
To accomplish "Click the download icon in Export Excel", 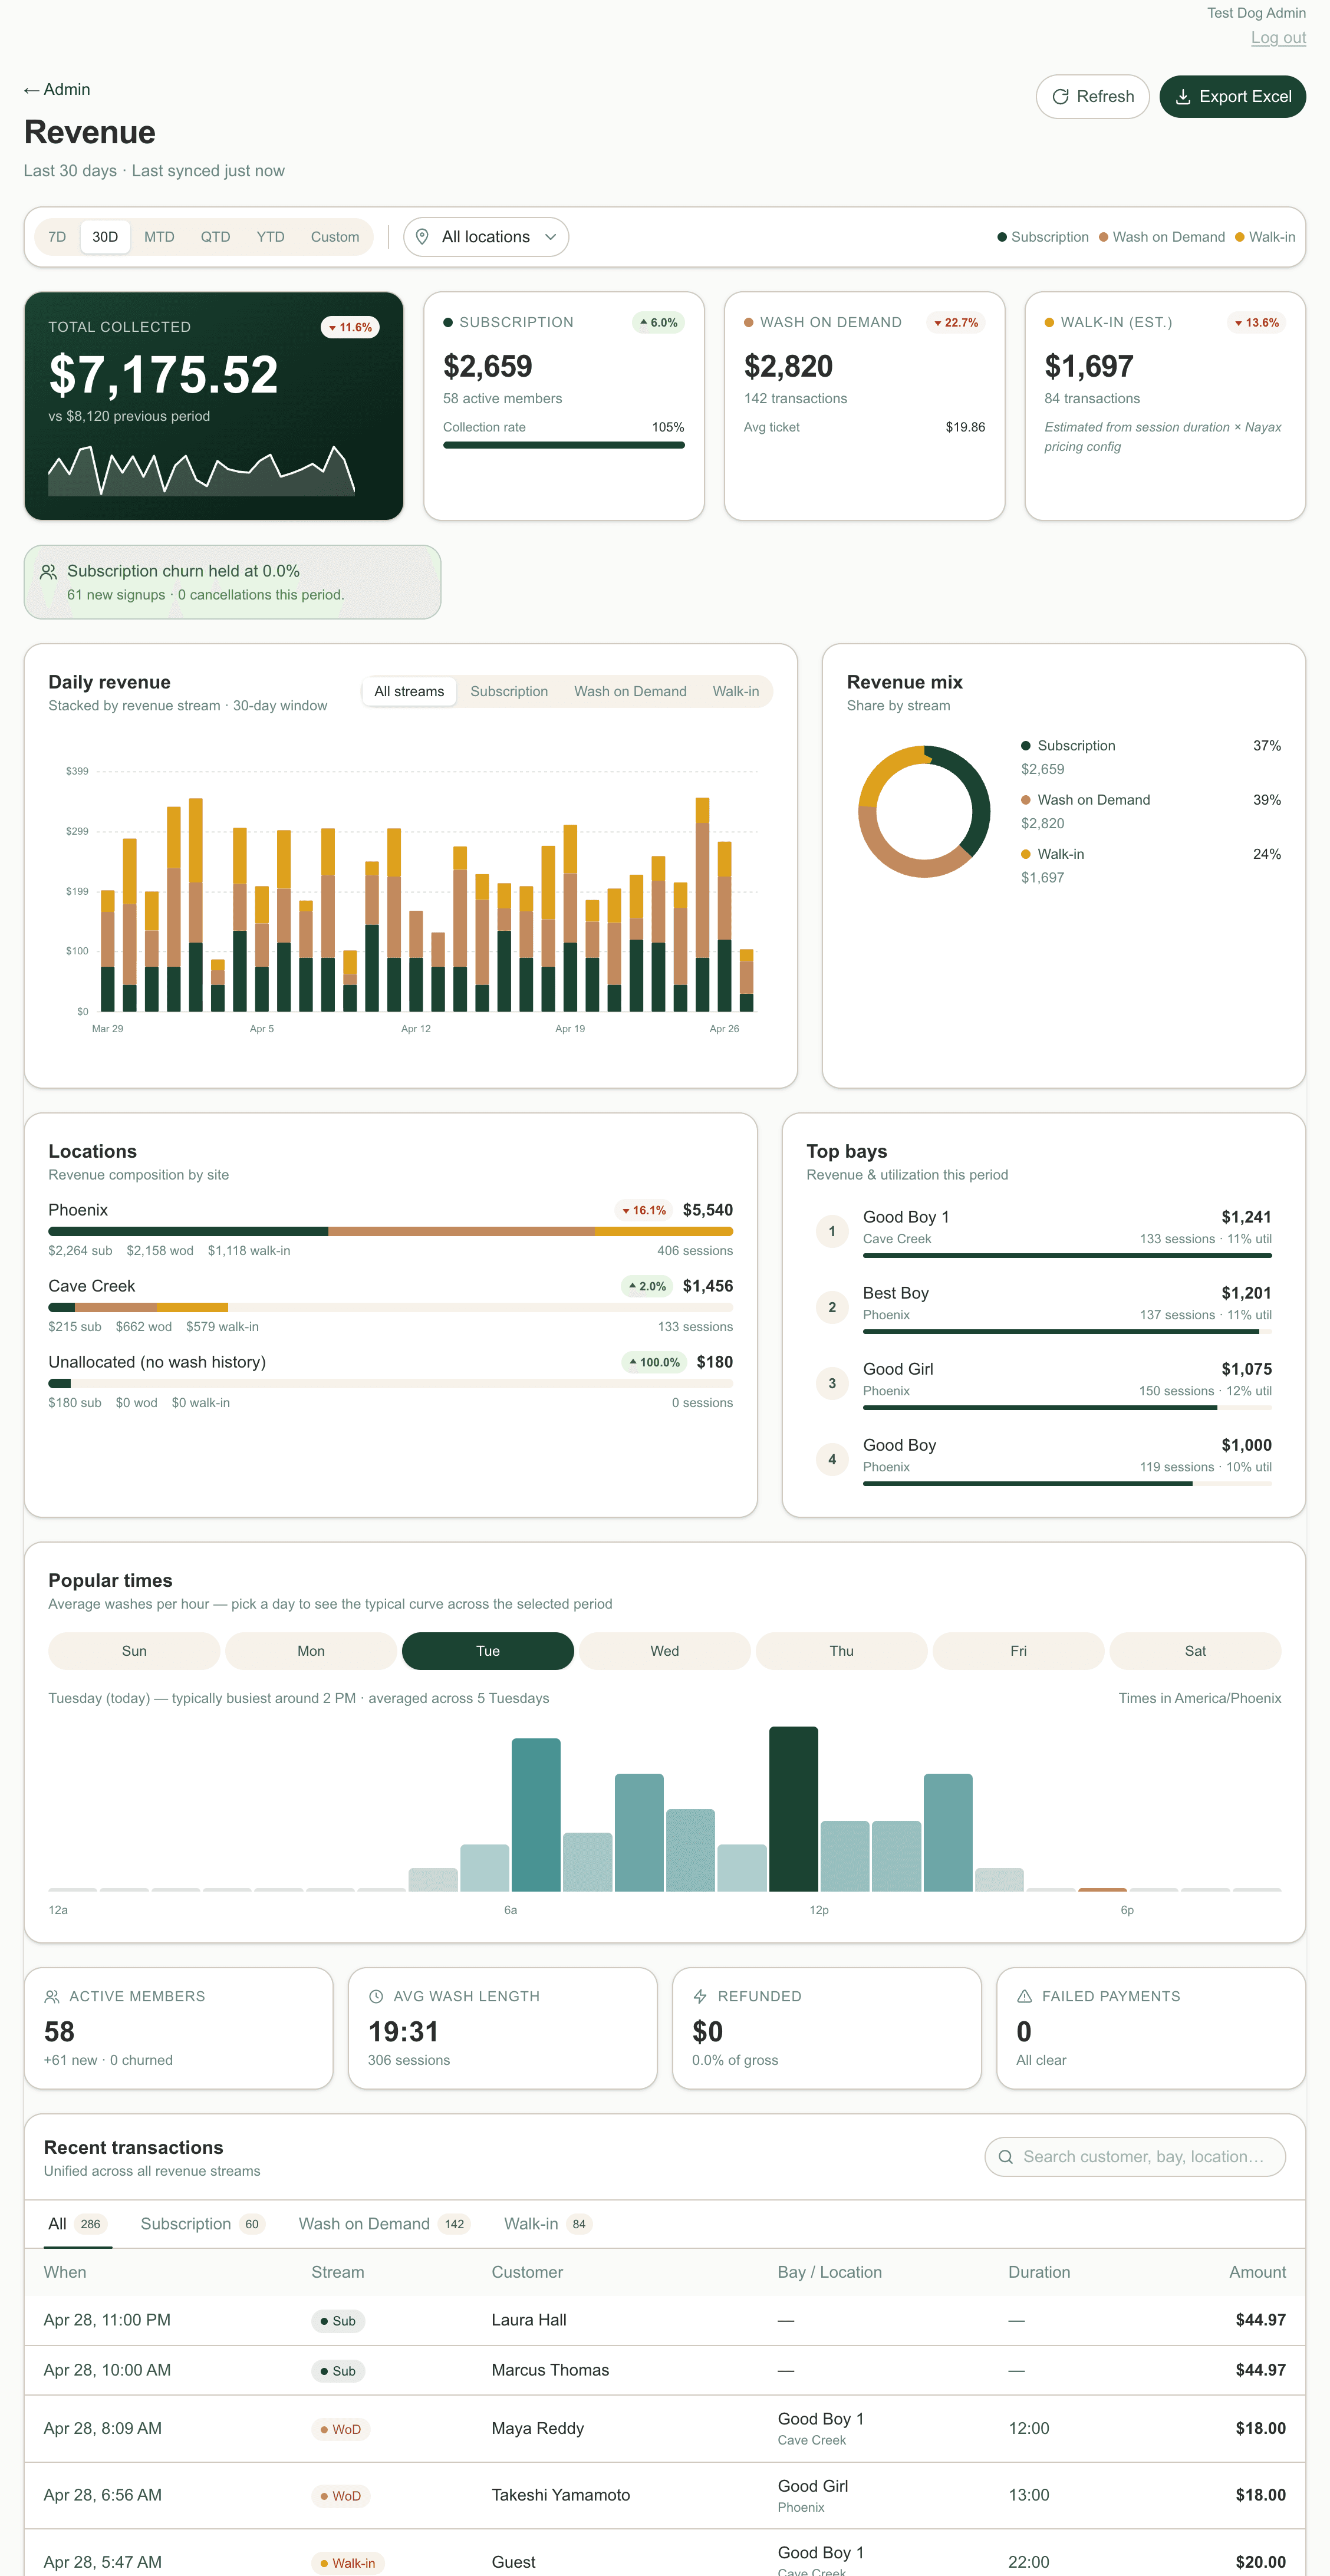I will click(x=1182, y=97).
